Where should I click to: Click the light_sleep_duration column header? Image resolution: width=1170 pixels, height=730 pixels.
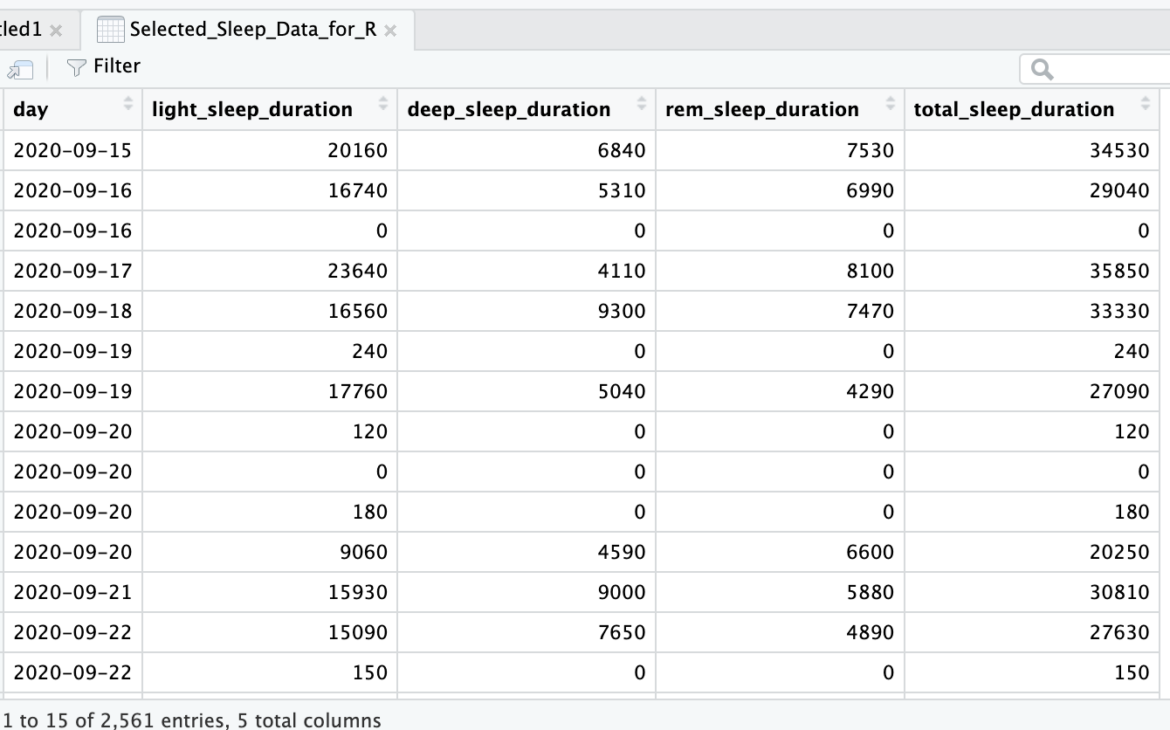[x=269, y=109]
